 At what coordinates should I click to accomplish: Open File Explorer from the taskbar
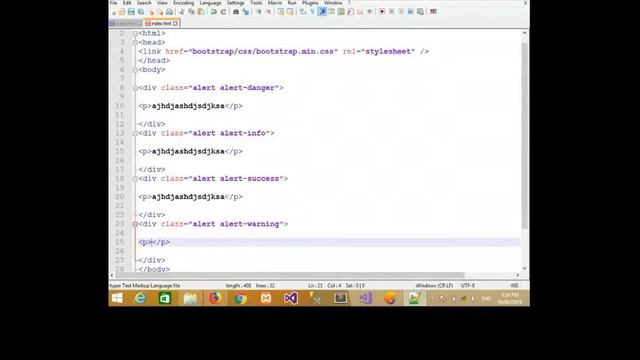coord(190,298)
